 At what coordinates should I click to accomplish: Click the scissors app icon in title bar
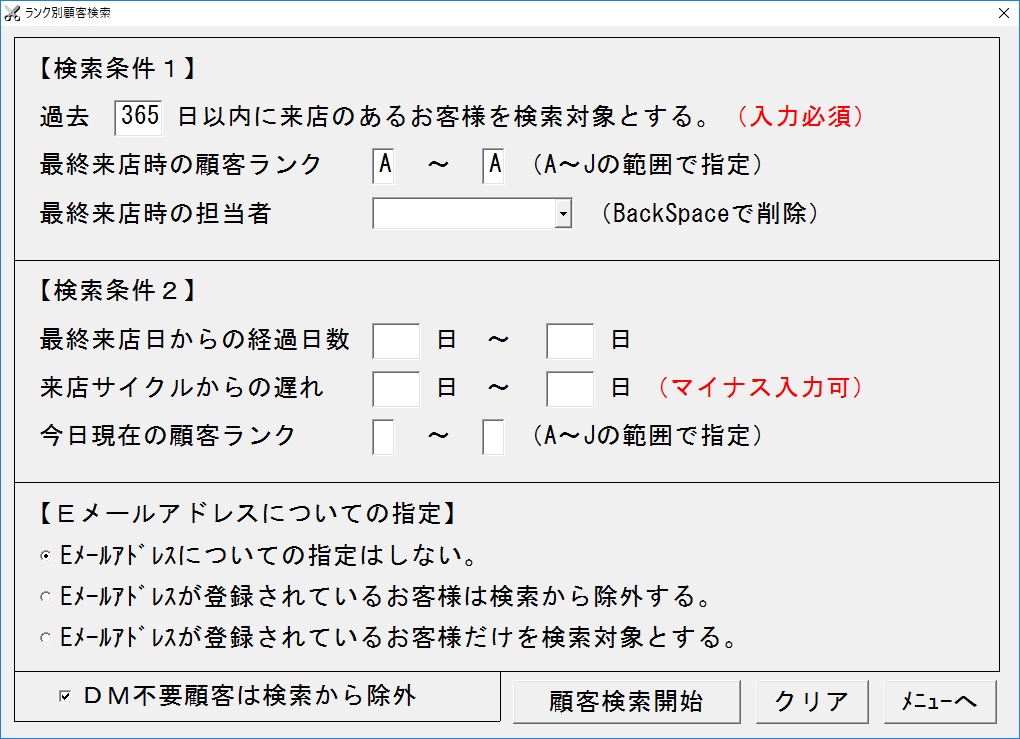[12, 12]
